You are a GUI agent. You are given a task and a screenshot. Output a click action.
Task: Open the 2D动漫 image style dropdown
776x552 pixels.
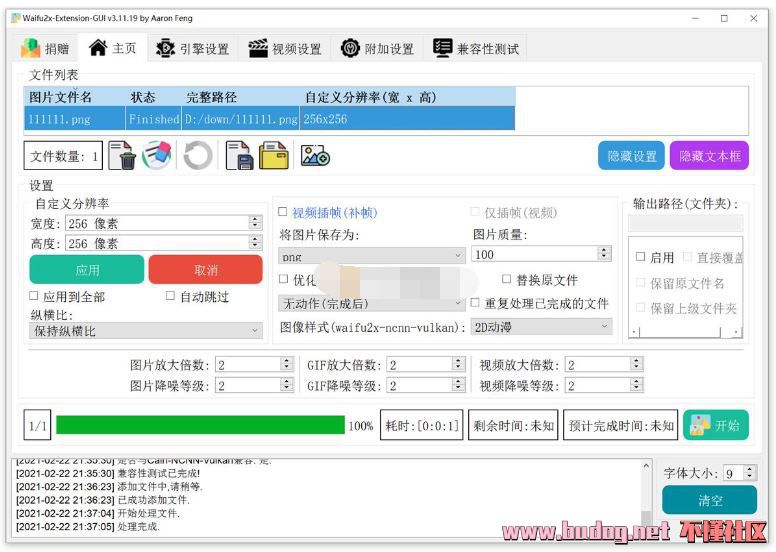tap(541, 327)
